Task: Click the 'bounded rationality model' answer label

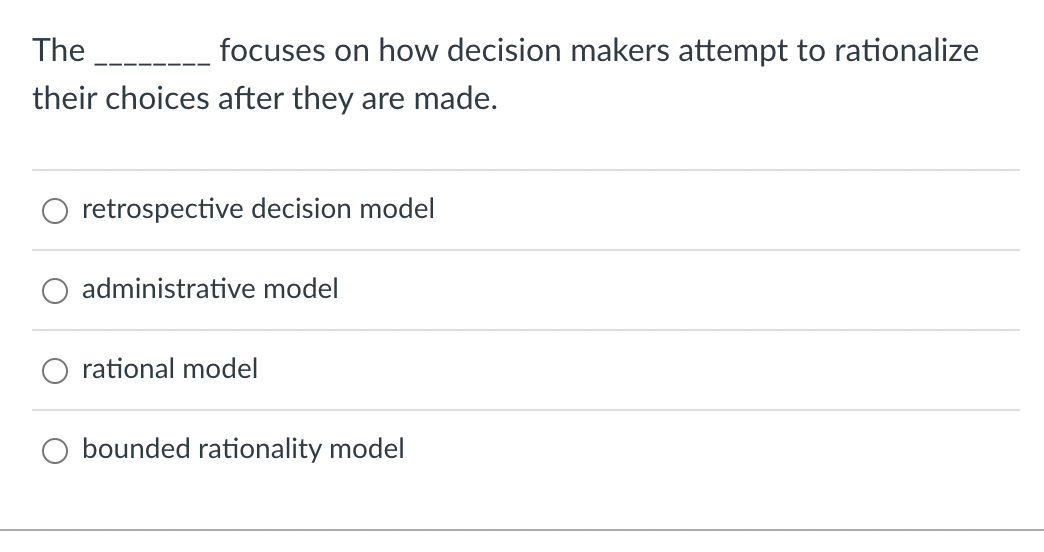Action: tap(243, 450)
